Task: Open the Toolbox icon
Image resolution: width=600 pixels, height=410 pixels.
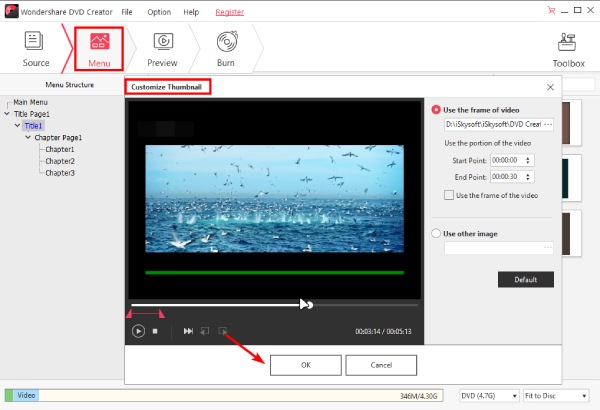Action: tap(569, 48)
